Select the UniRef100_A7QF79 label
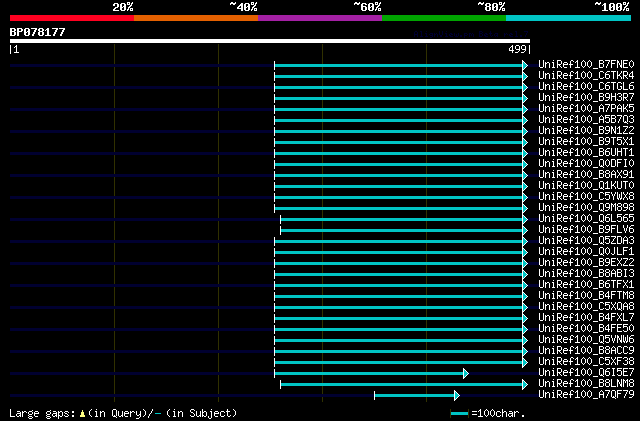This screenshot has width=640, height=421. click(x=586, y=395)
